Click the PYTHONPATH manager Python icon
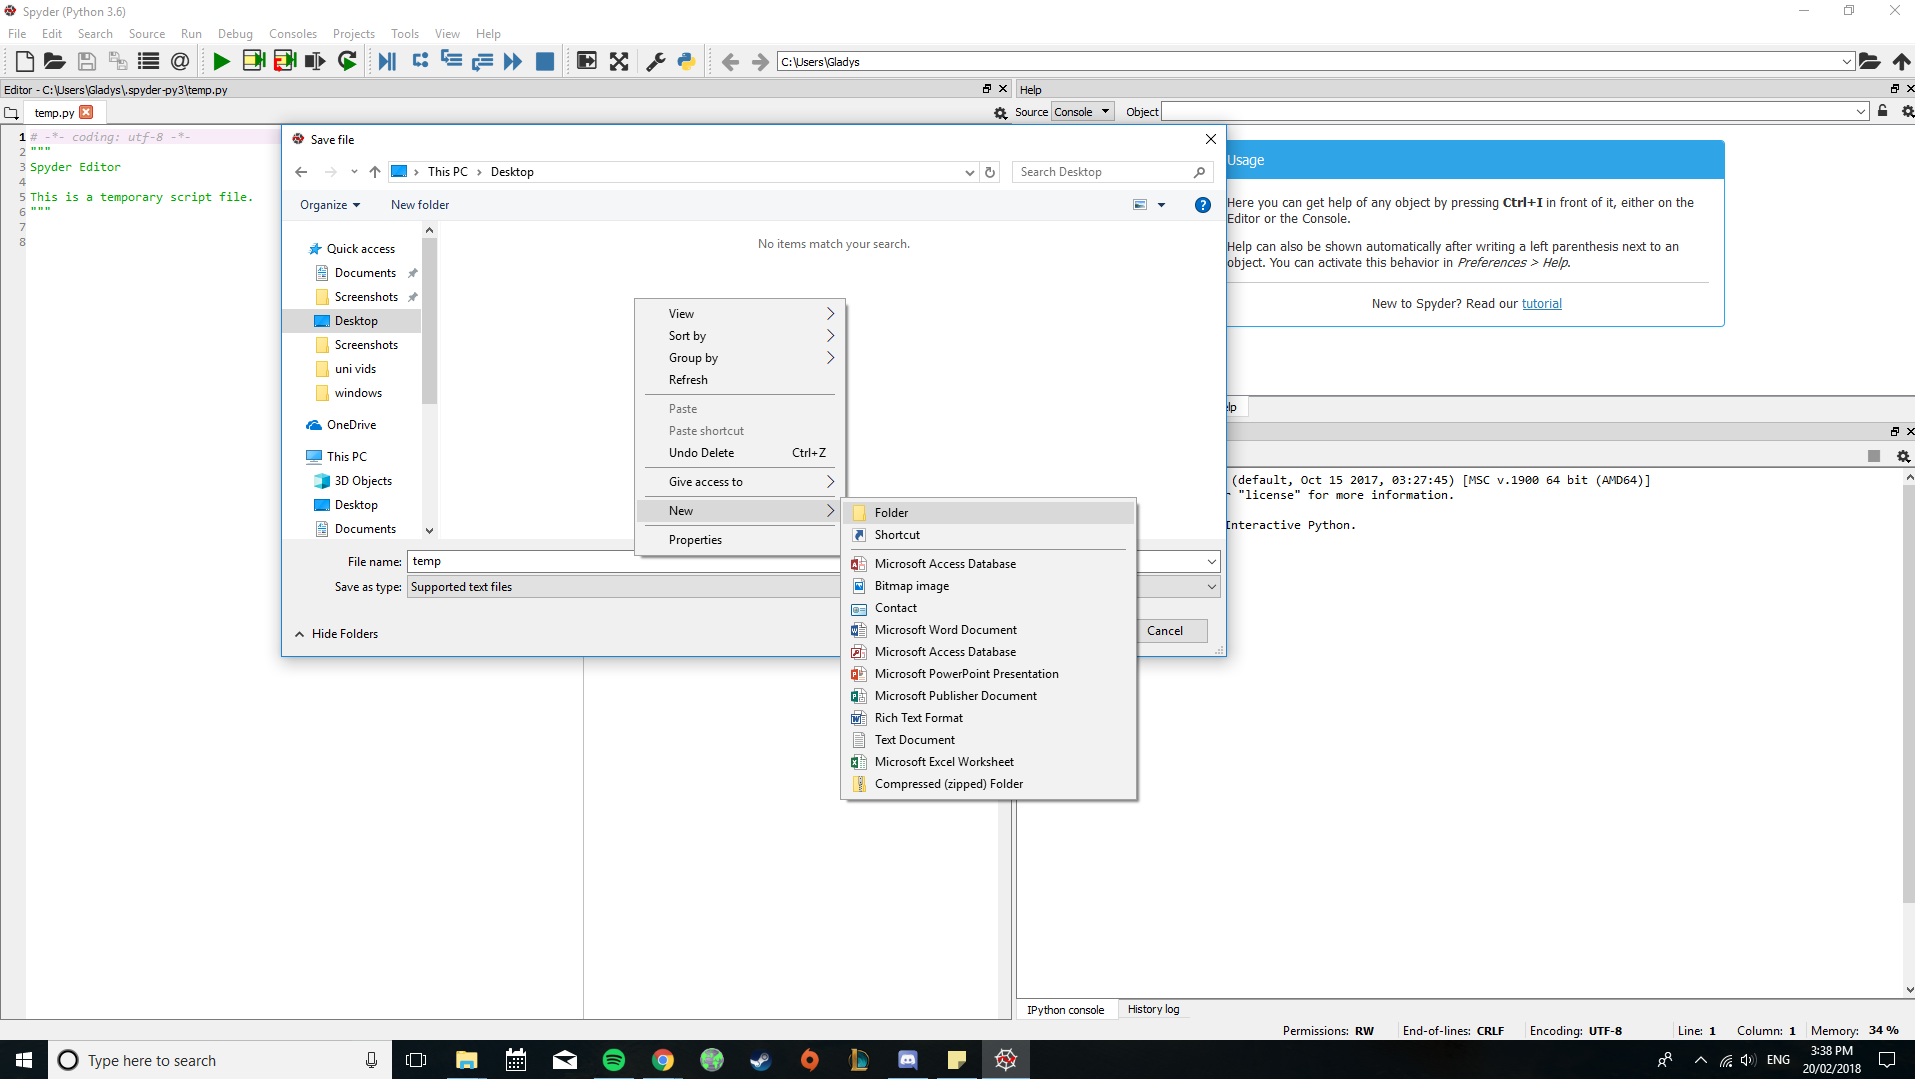Viewport: 1915px width, 1079px height. tap(686, 61)
